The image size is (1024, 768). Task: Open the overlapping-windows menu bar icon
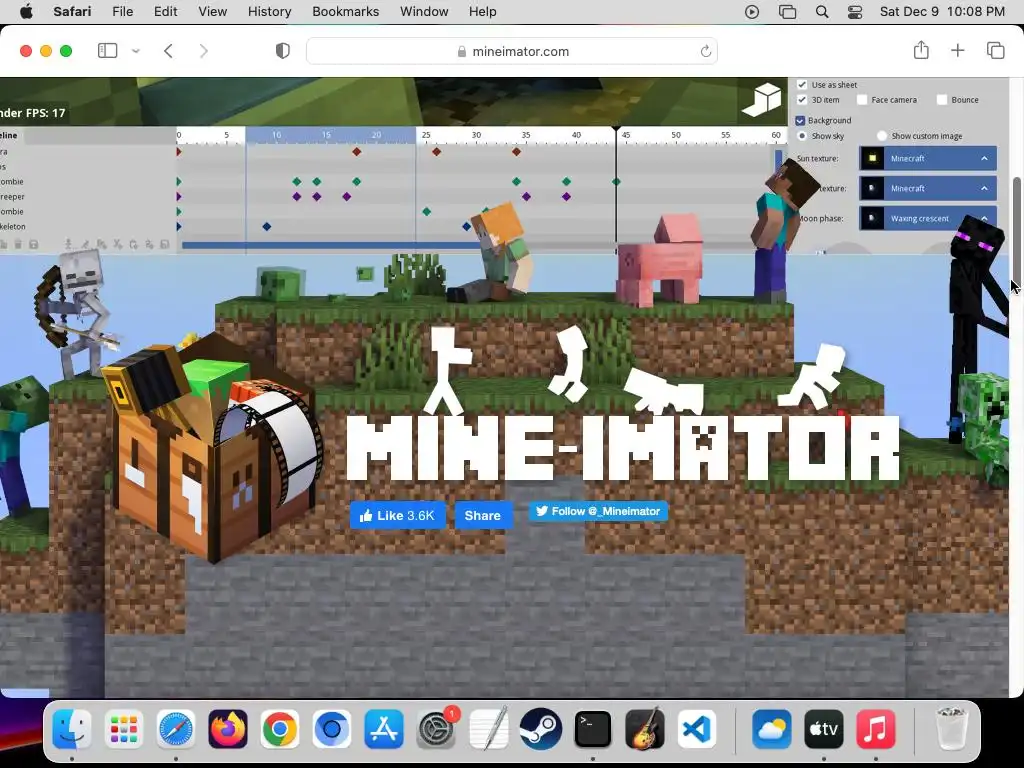click(788, 12)
